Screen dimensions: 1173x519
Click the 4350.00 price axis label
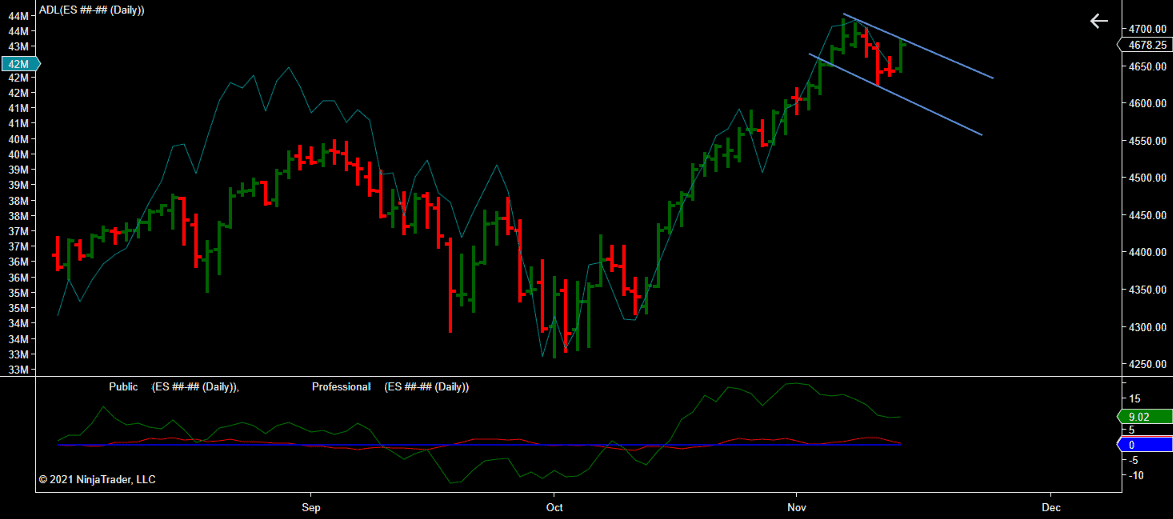1148,290
